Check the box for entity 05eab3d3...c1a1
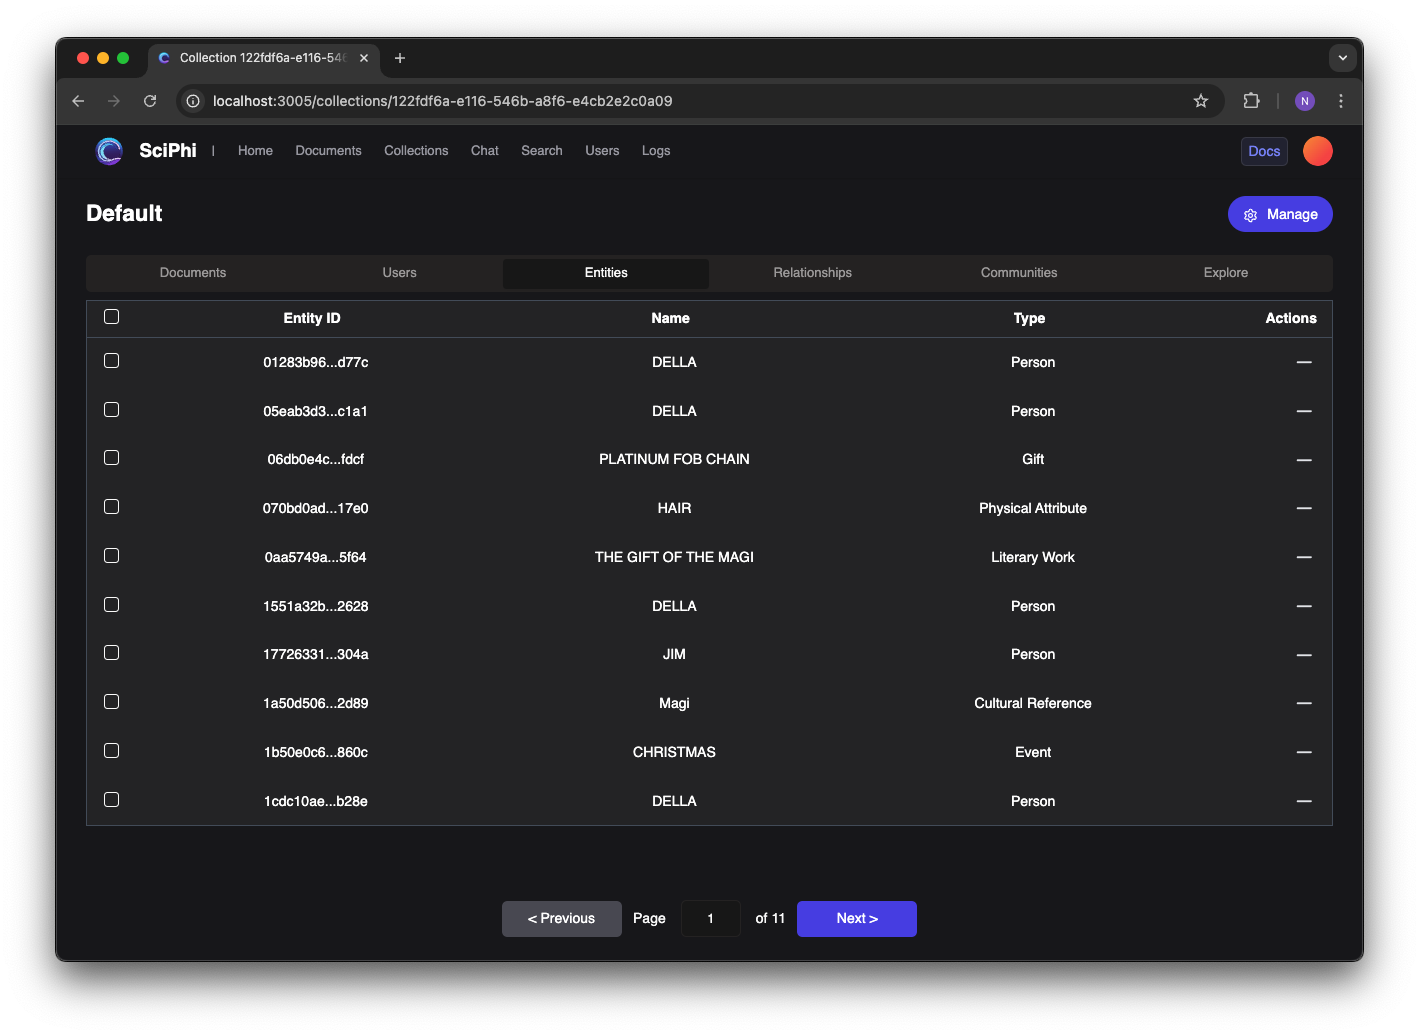1419x1035 pixels. pos(112,410)
